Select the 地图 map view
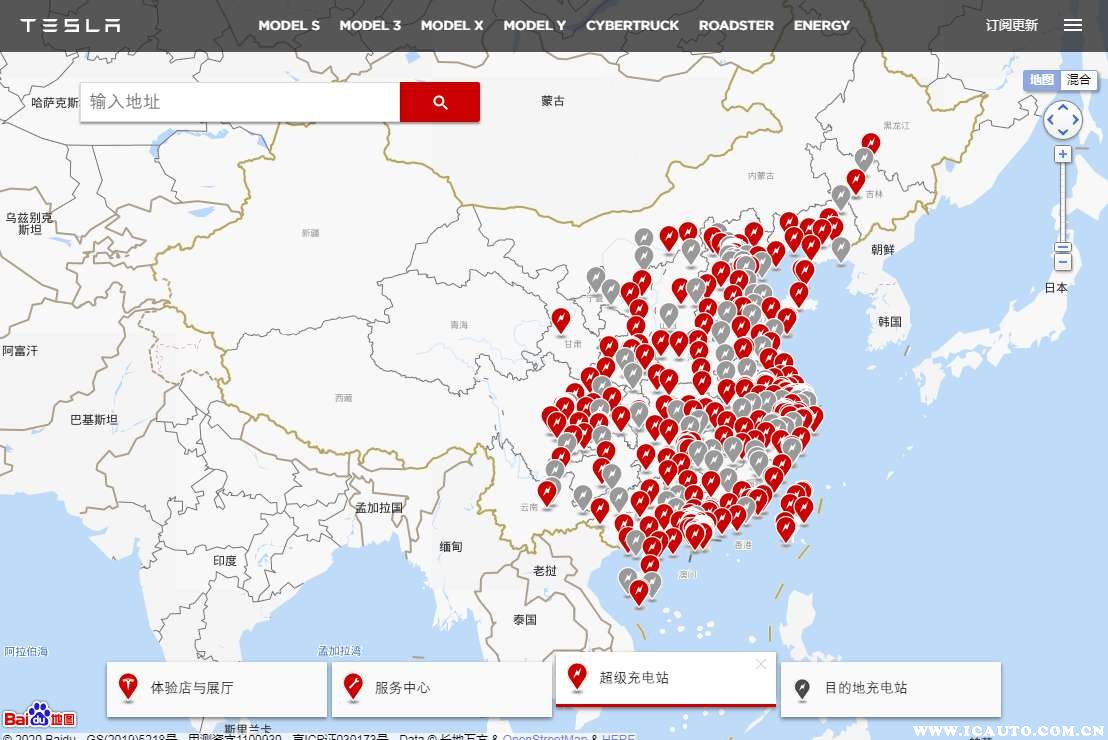1108x740 pixels. [1041, 80]
